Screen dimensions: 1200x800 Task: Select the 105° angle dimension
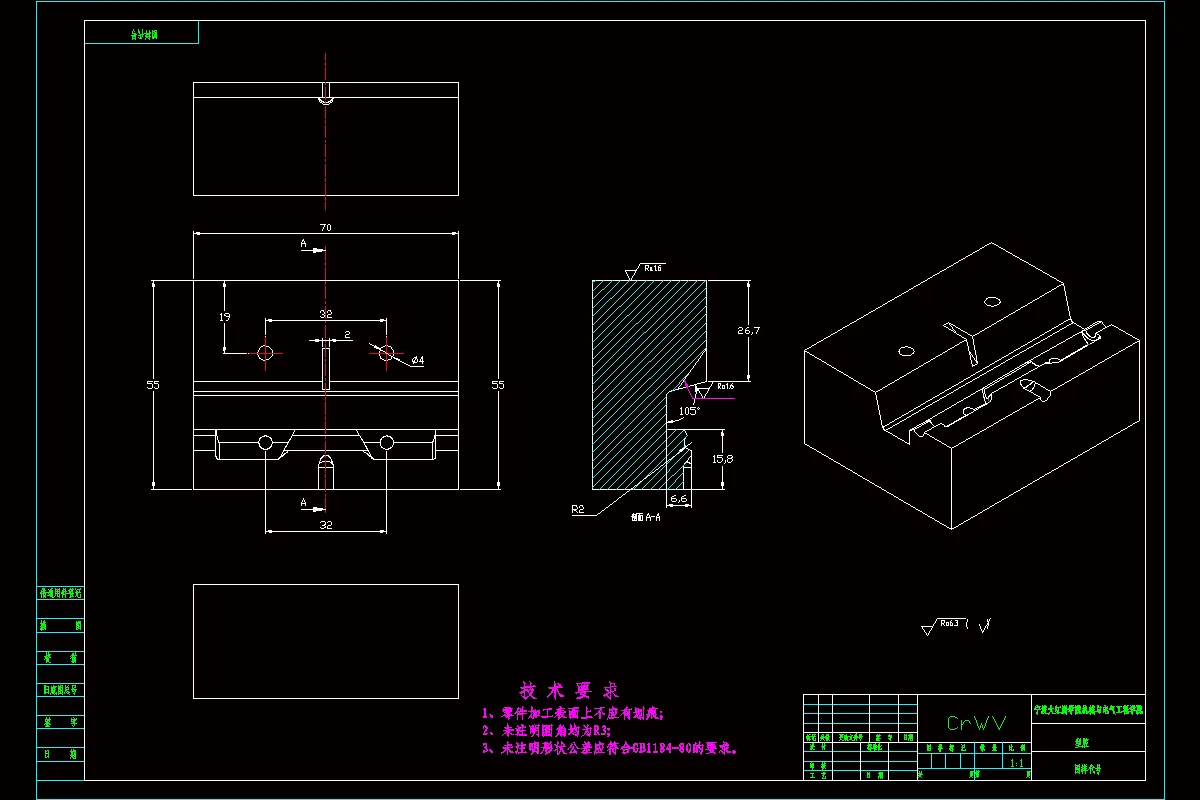pos(690,411)
